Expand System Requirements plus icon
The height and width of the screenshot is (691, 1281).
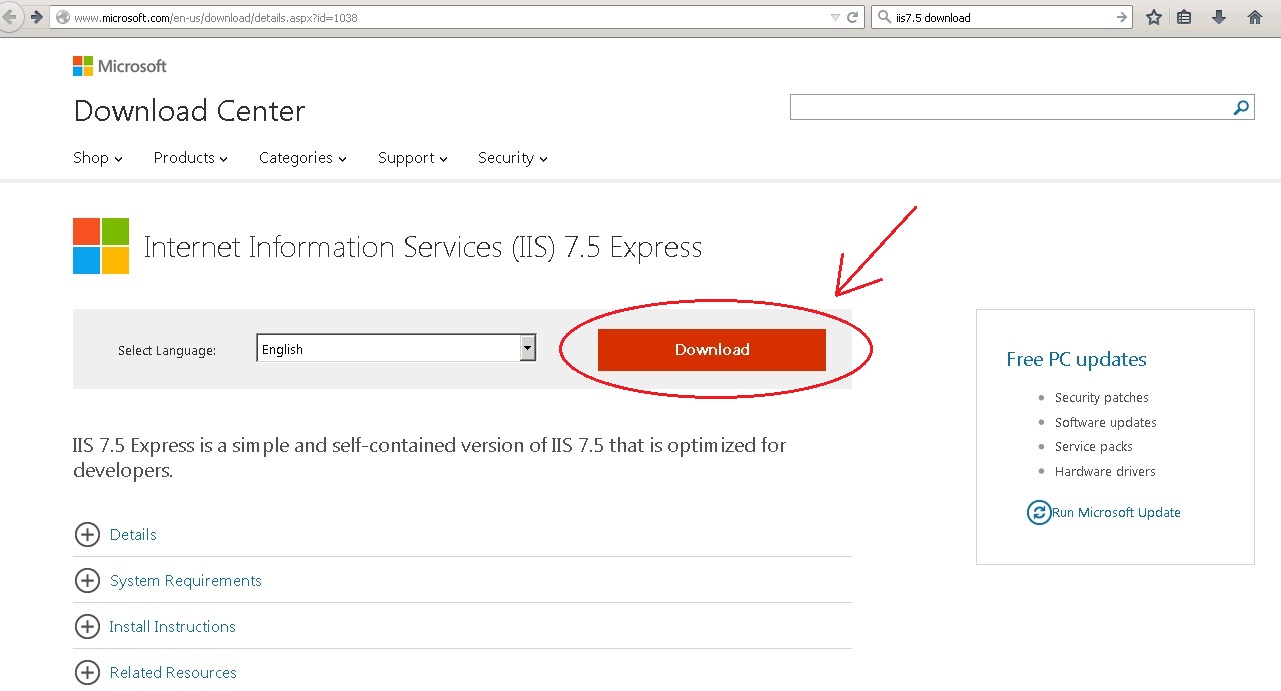[87, 581]
